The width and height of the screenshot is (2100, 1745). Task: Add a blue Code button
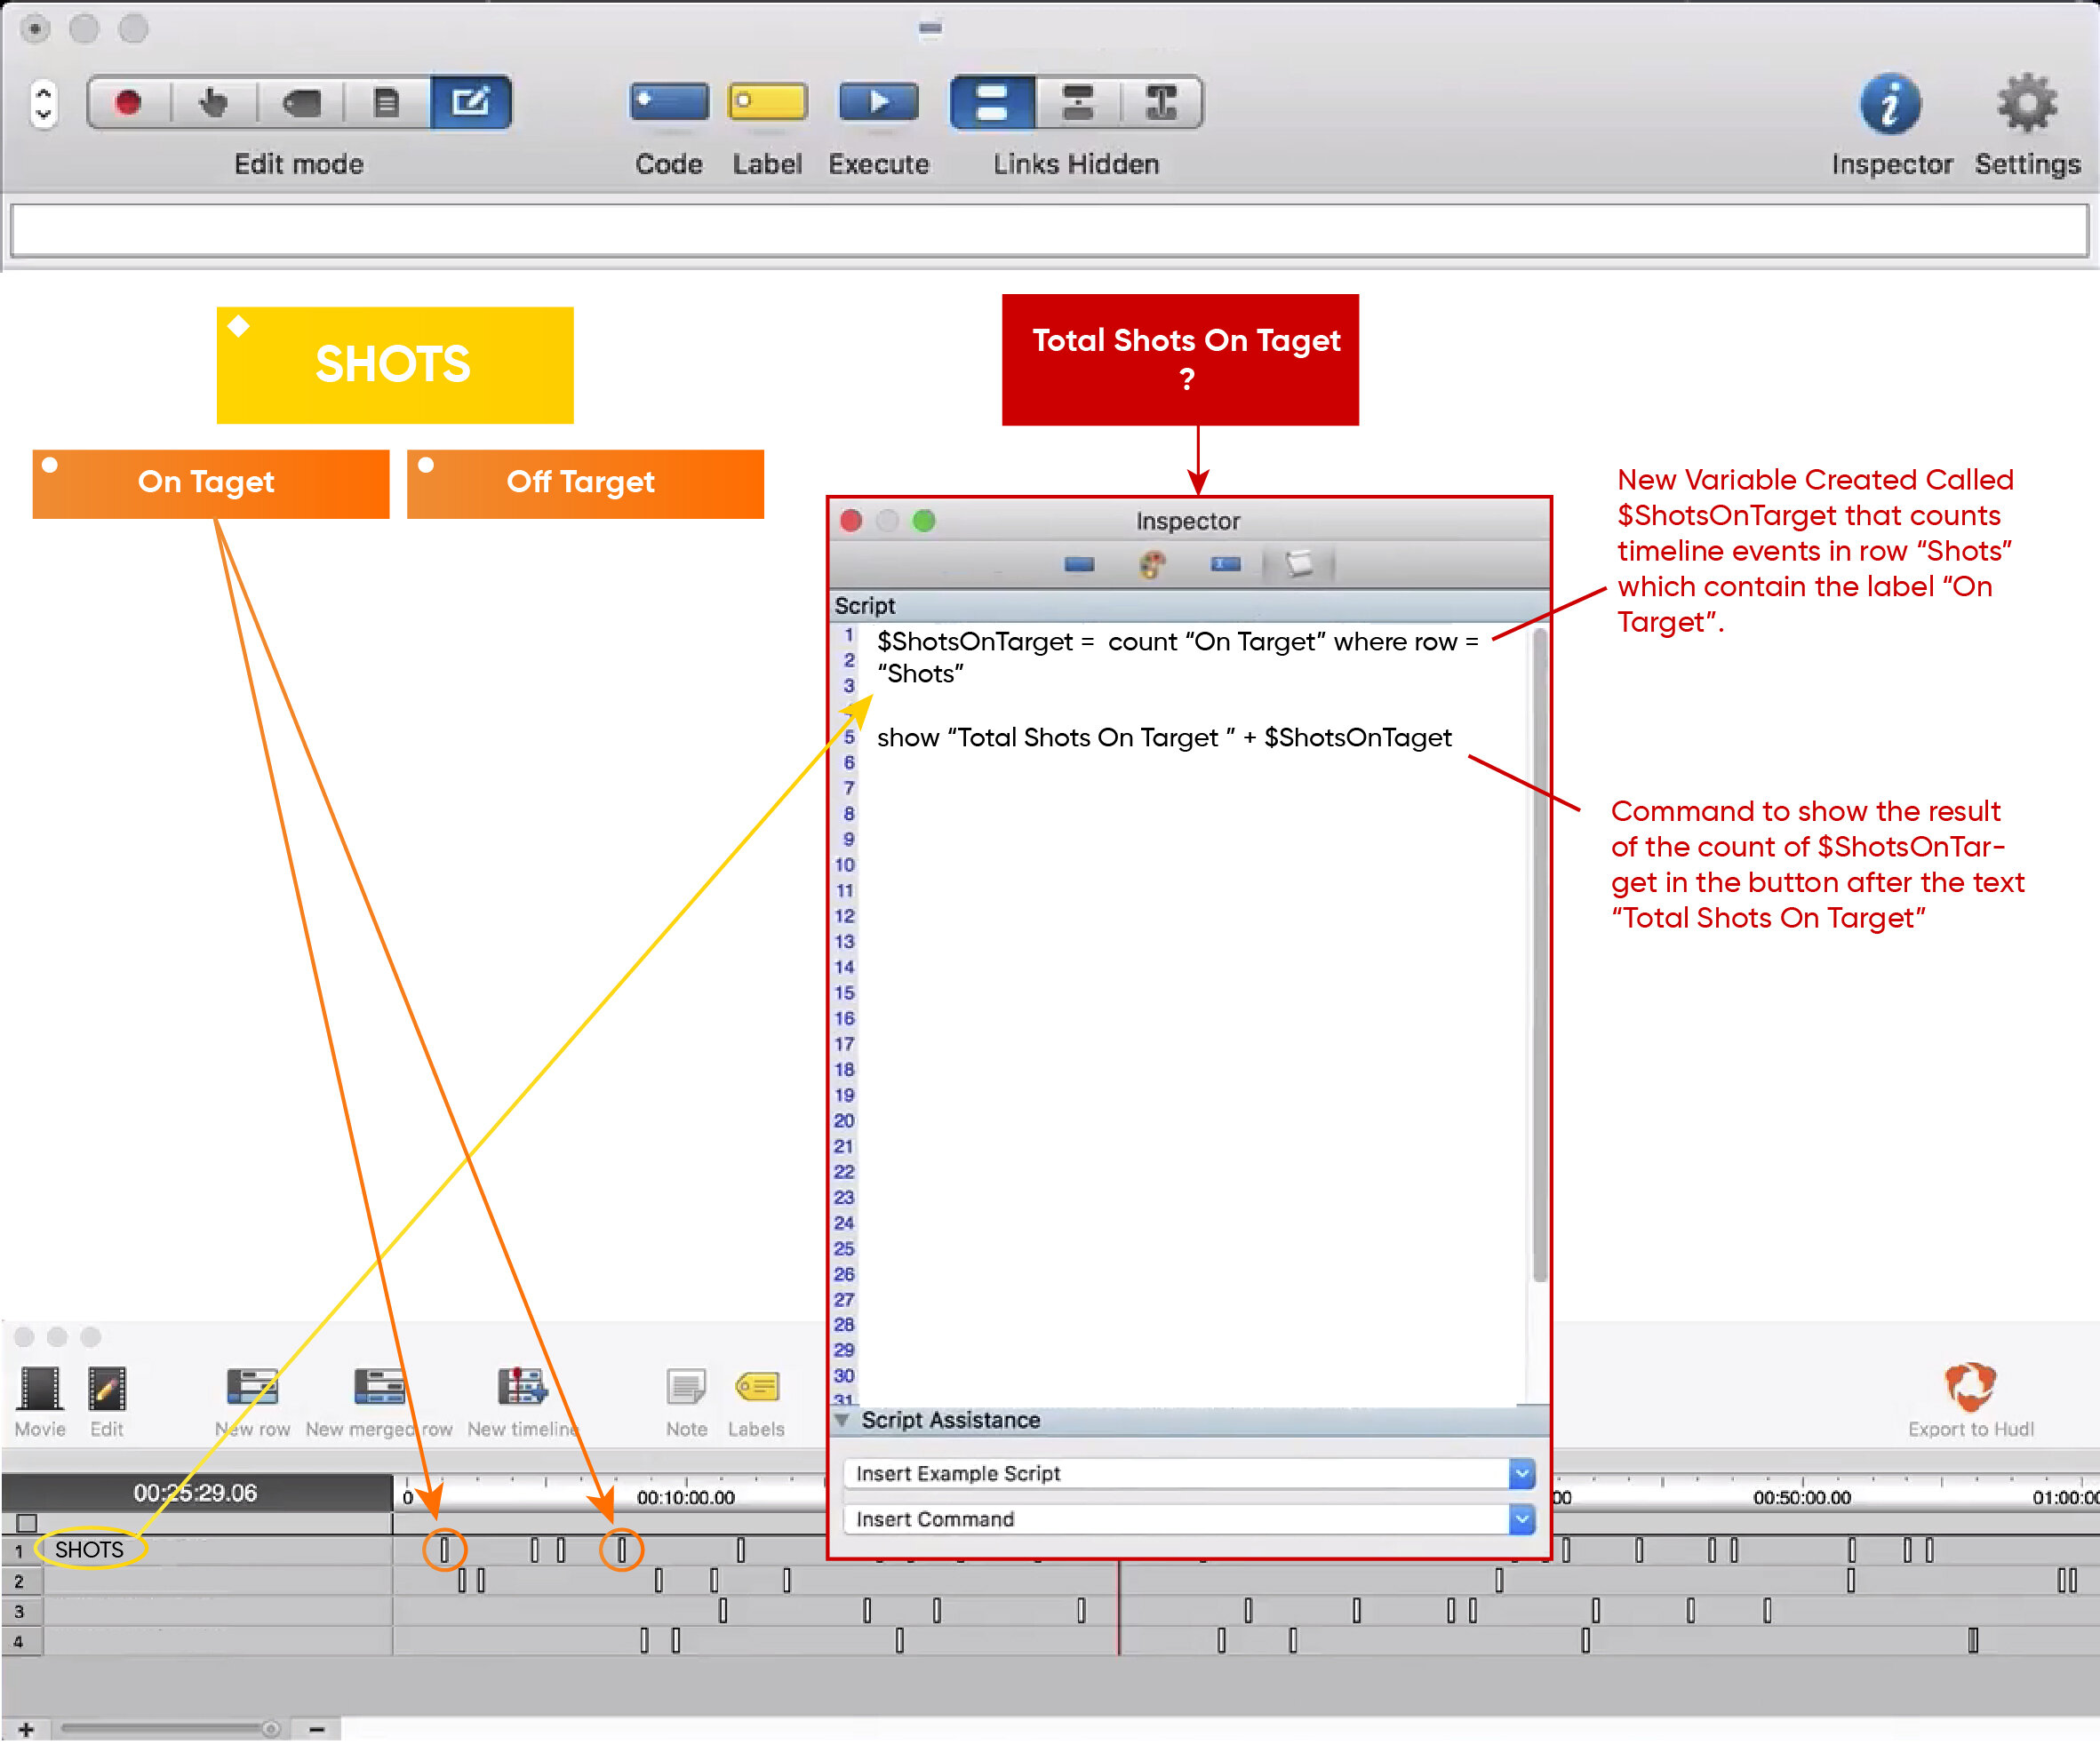669,102
